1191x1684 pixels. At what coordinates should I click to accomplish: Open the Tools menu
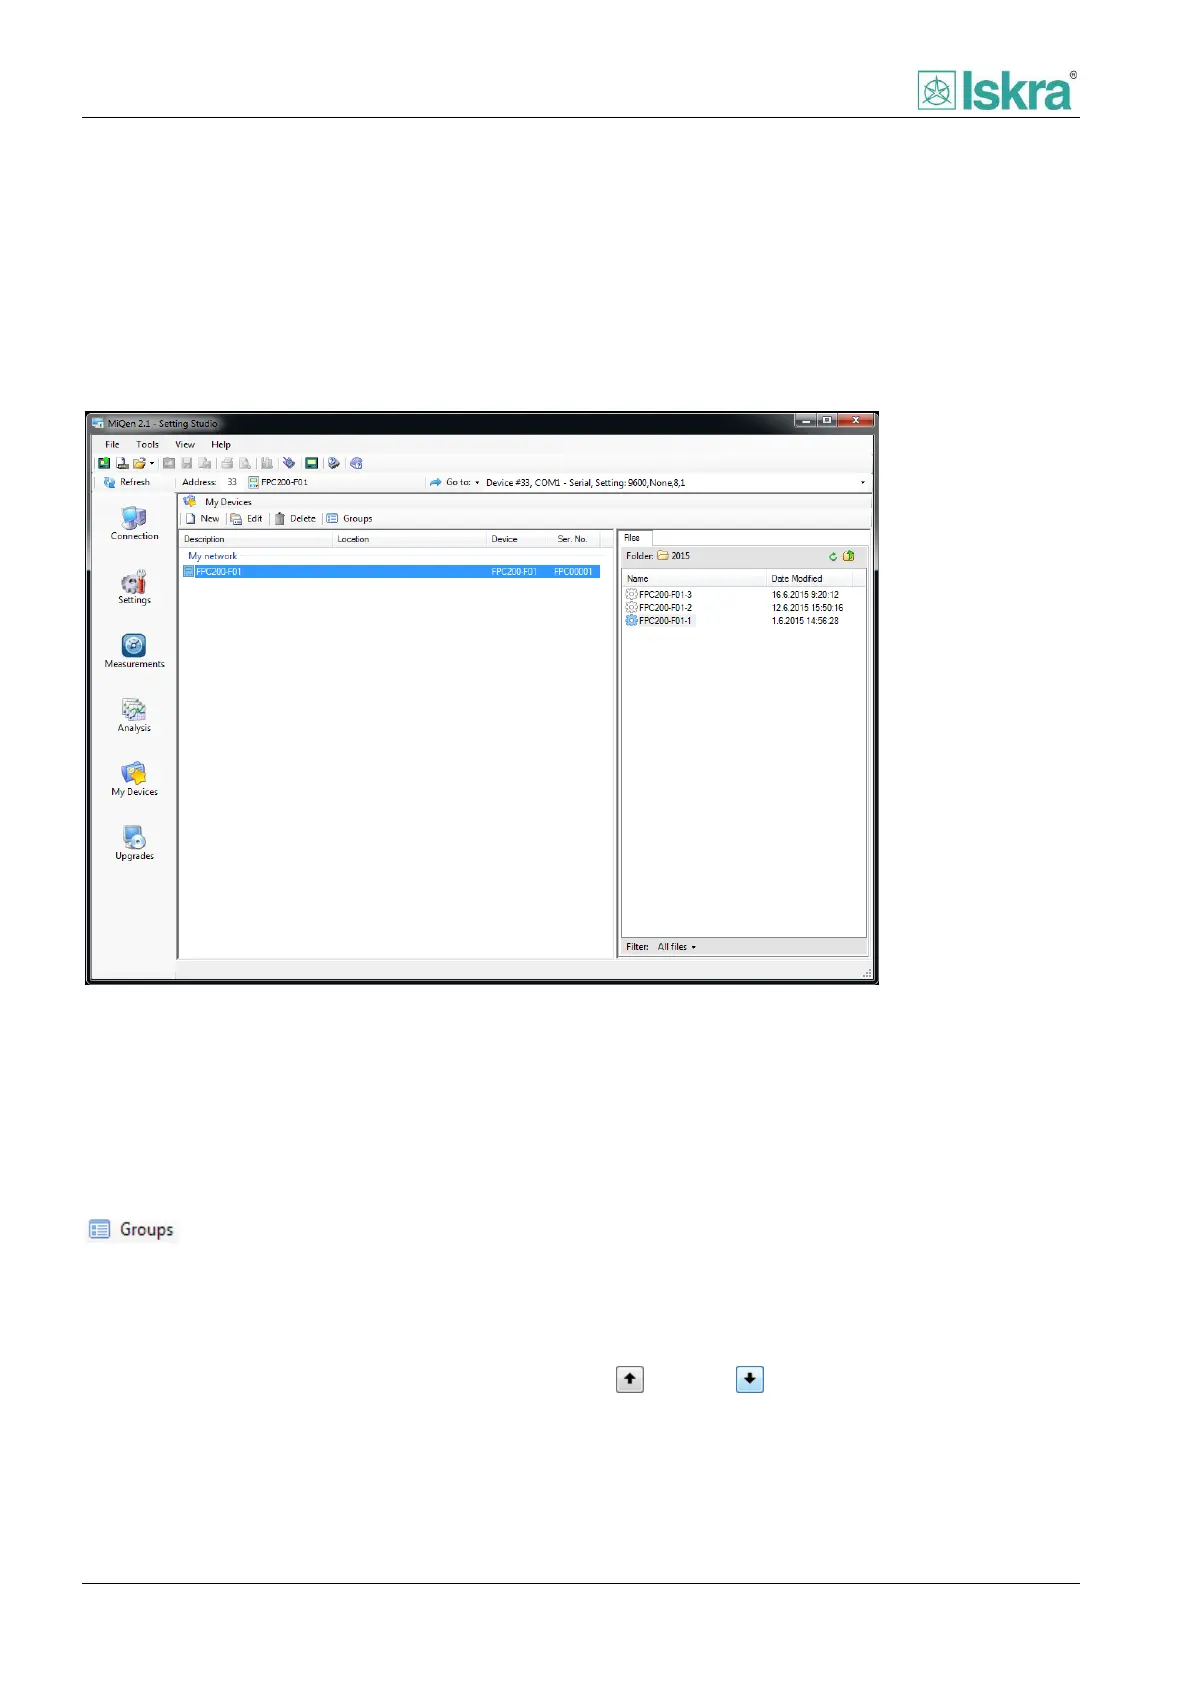coord(147,445)
